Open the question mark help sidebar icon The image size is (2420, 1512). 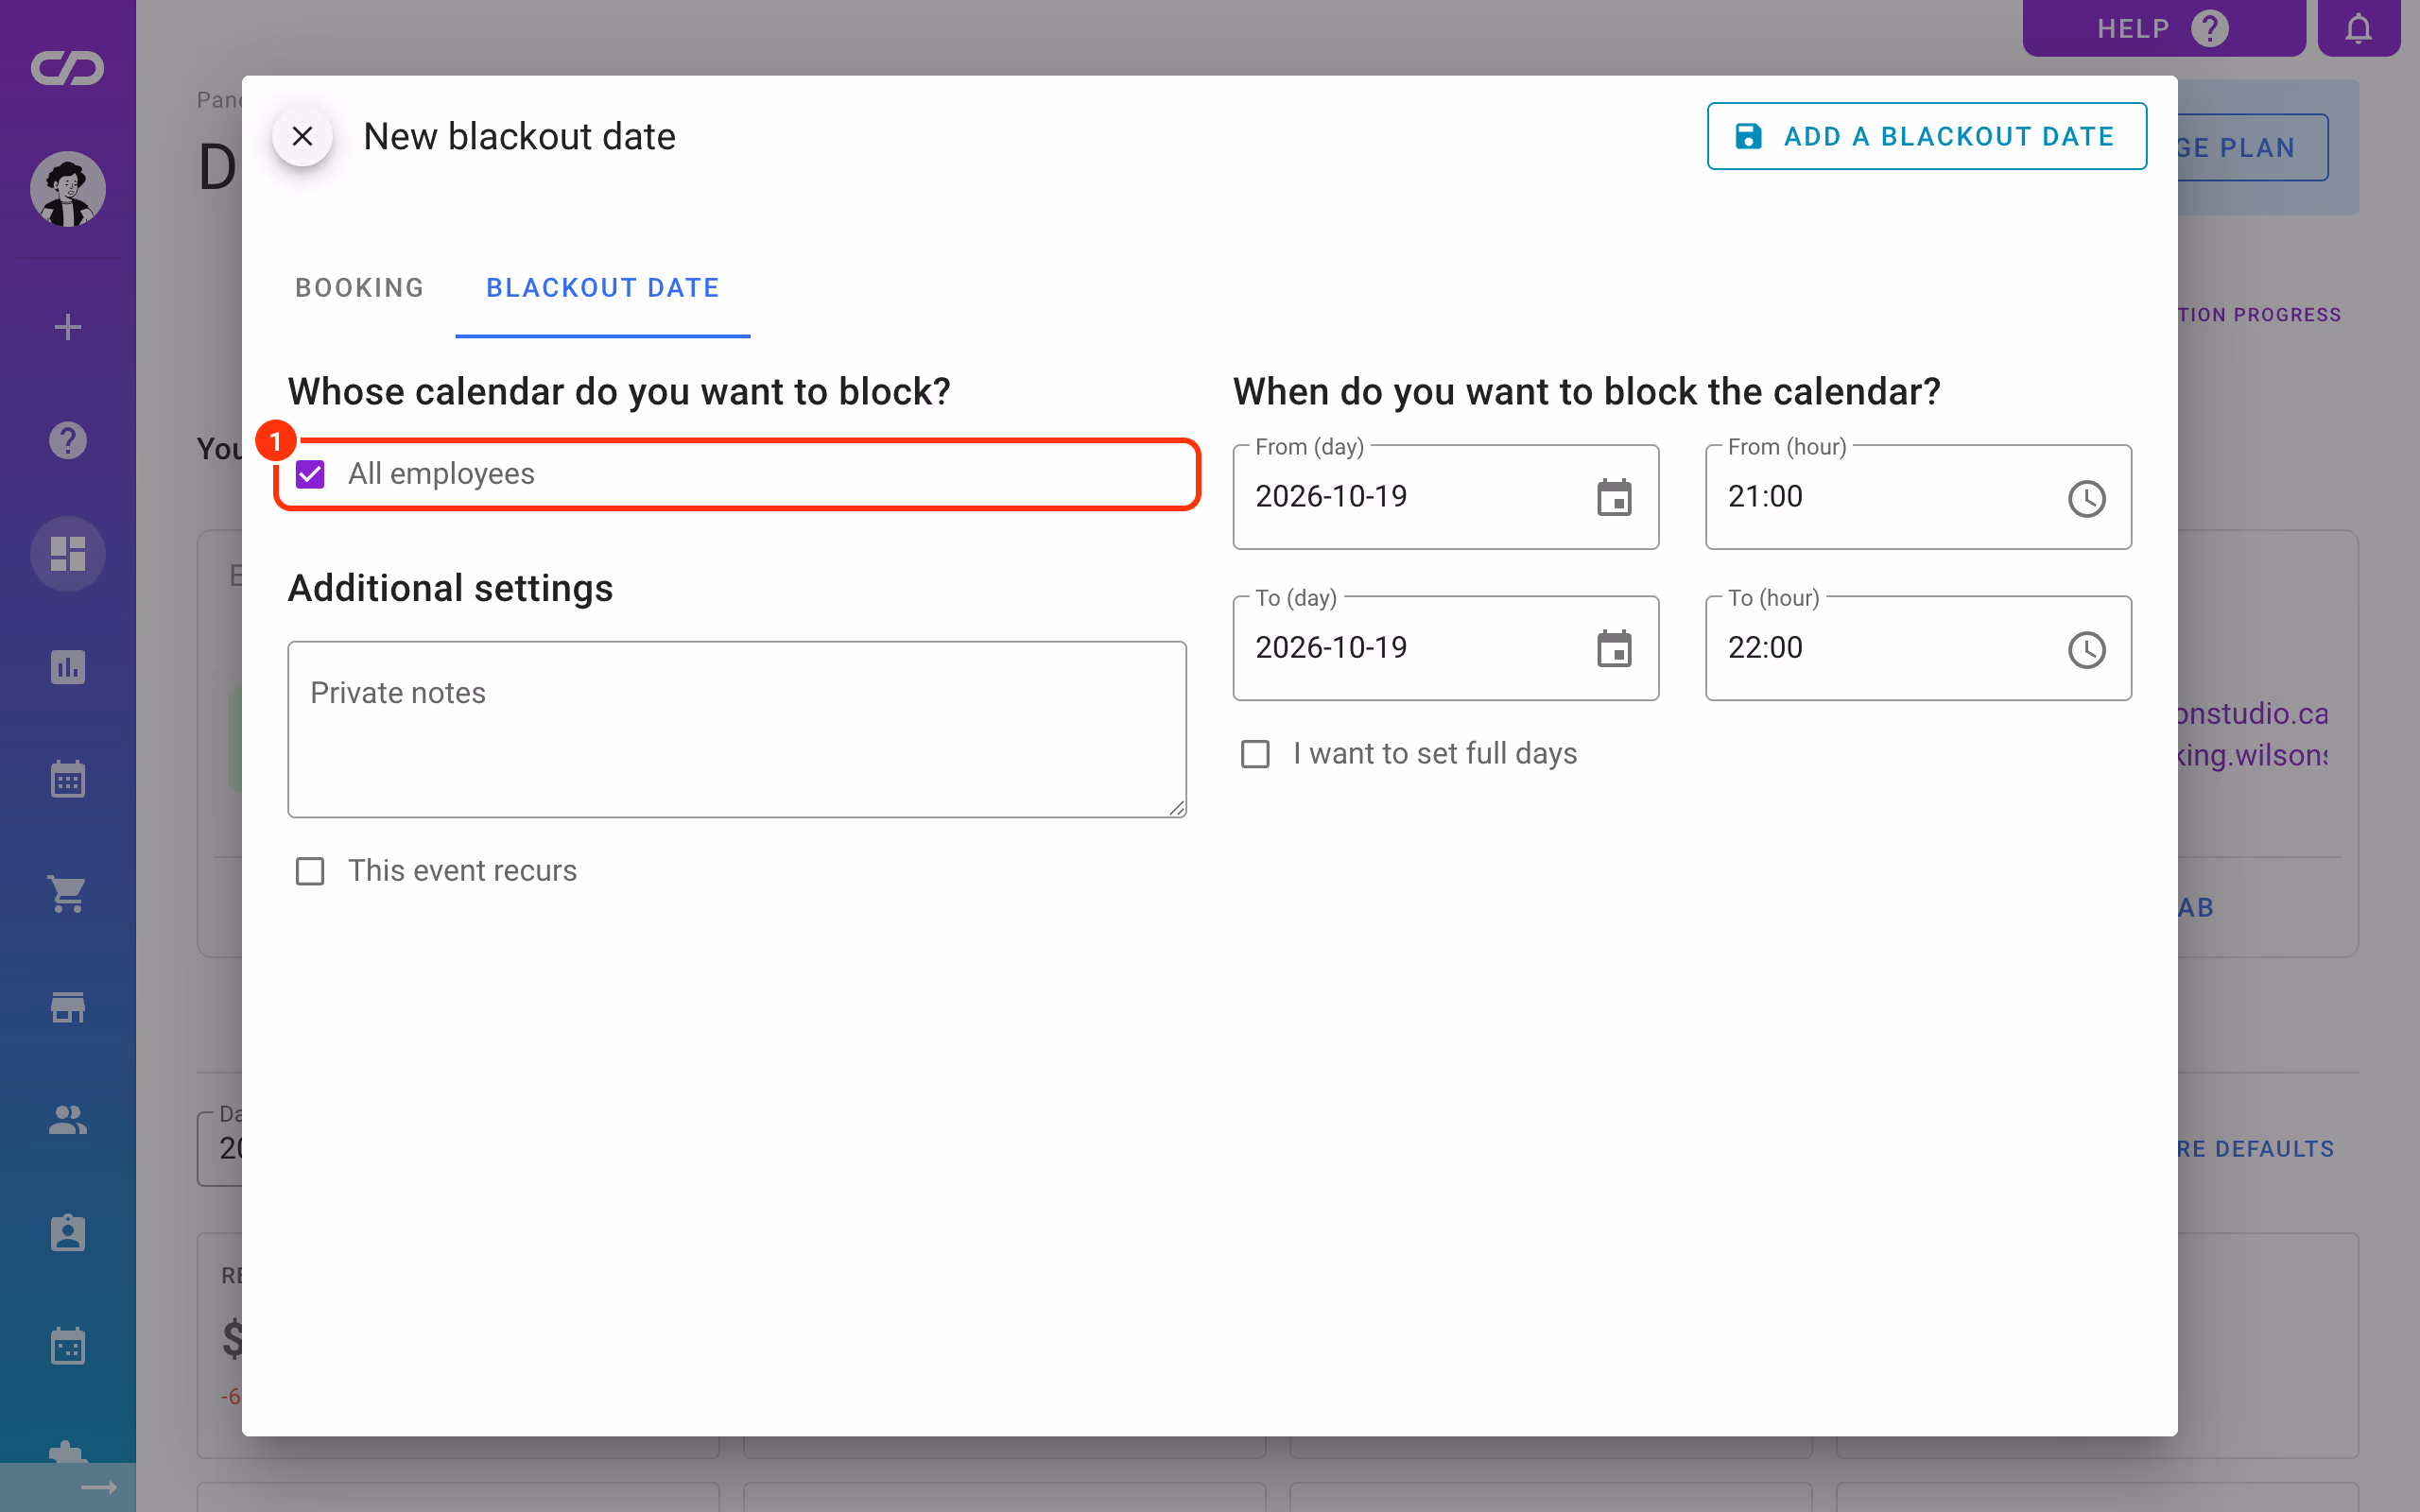67,441
